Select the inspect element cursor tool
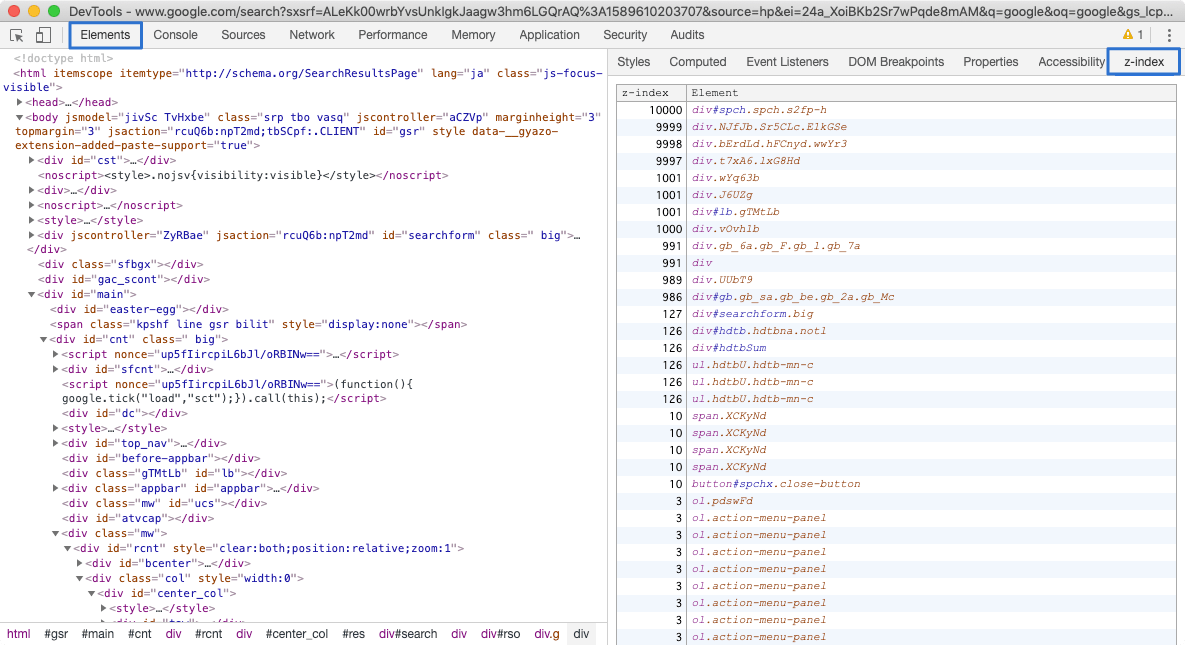1185x645 pixels. [16, 34]
